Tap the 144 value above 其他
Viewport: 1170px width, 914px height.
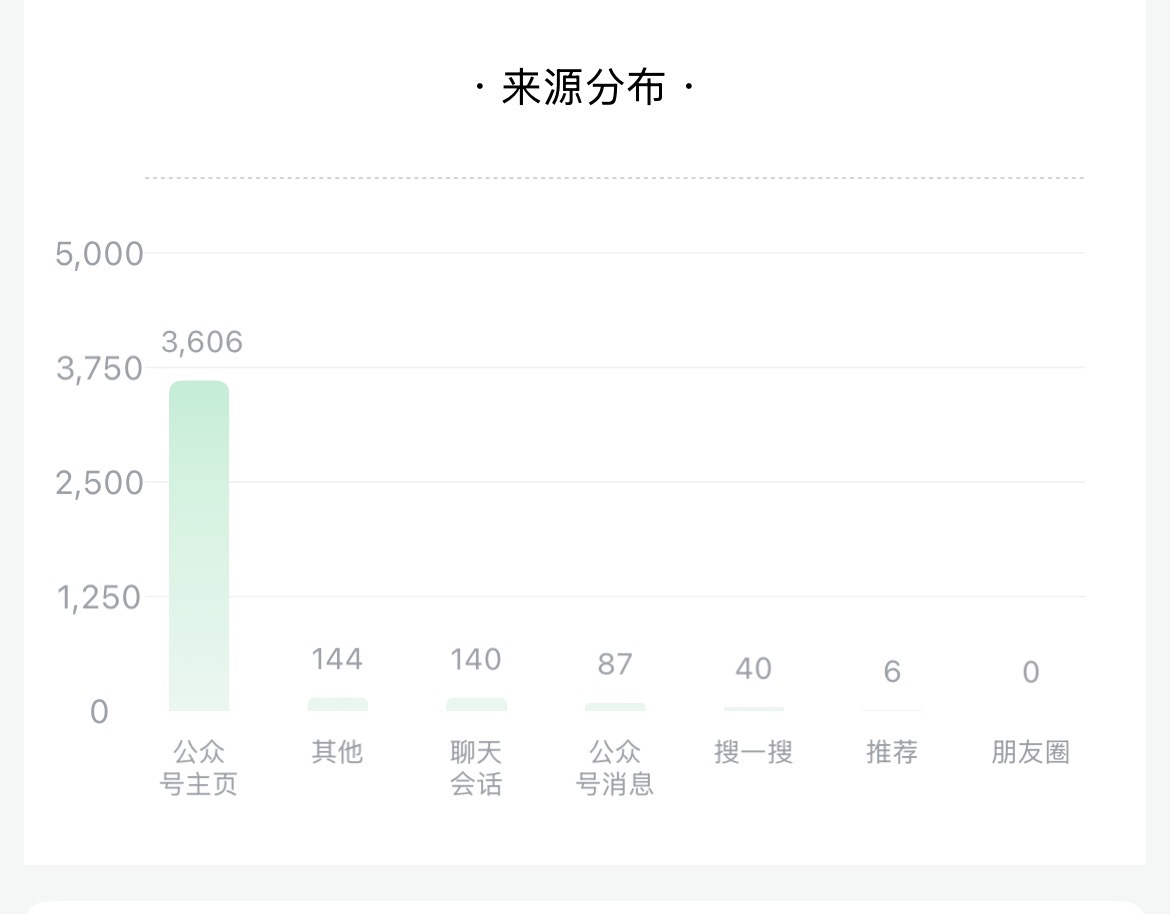coord(337,659)
